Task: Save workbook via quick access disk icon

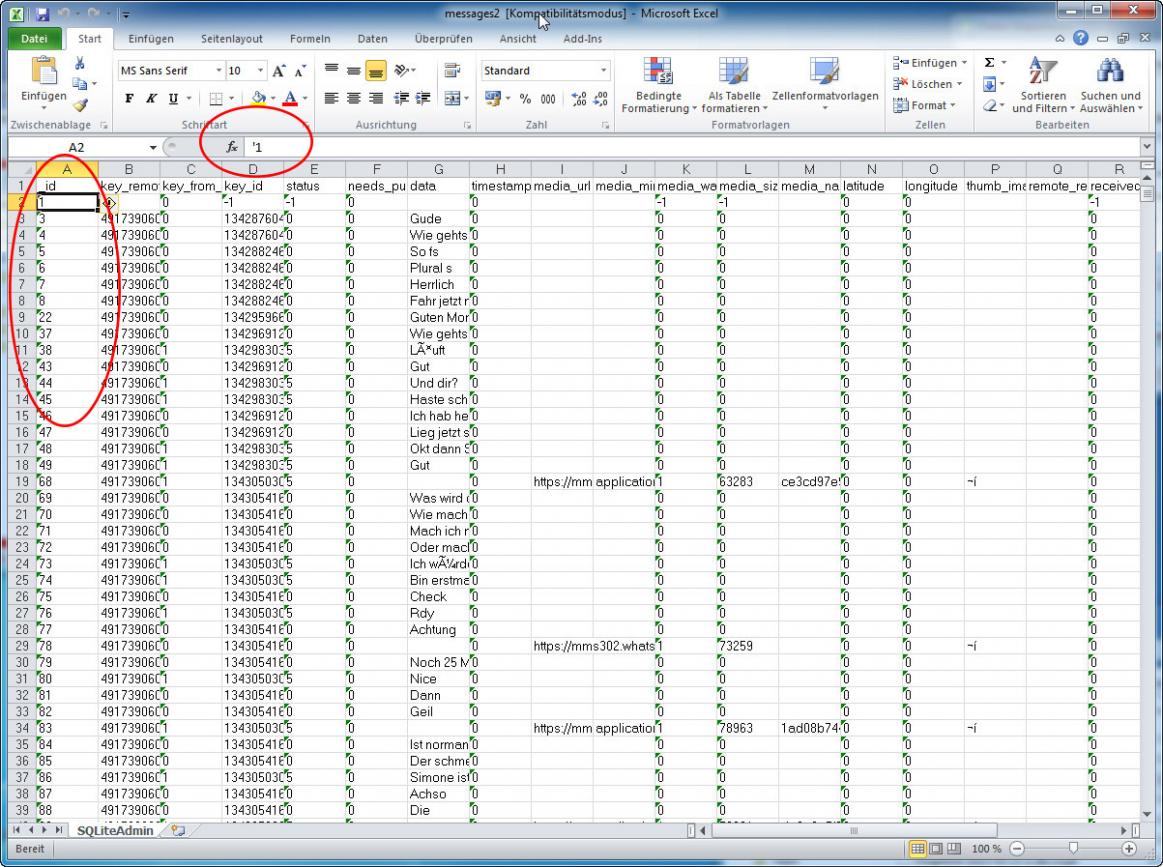Action: tap(42, 13)
